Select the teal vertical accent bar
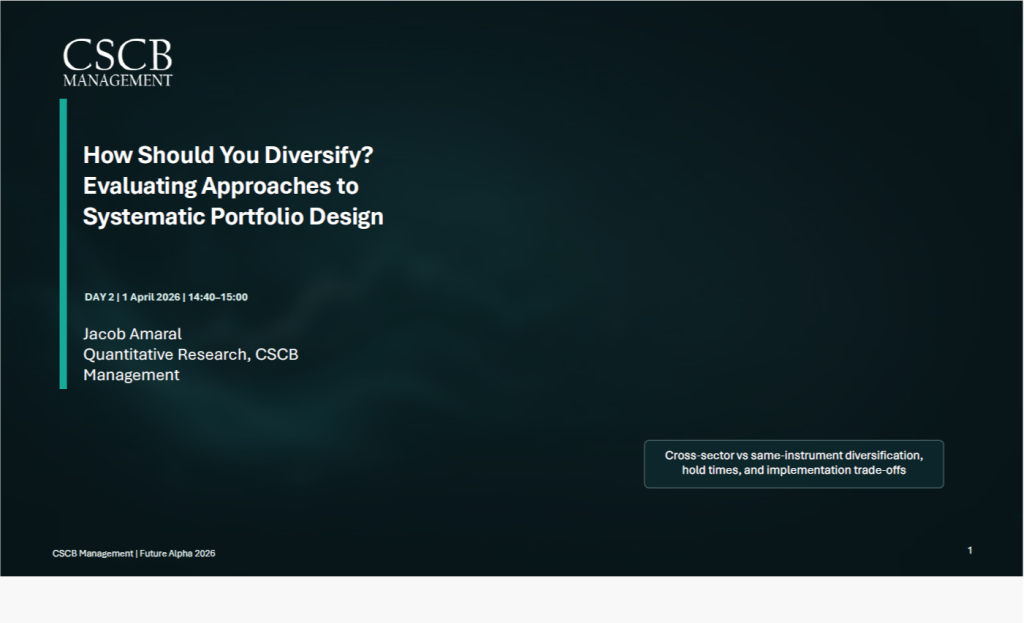 [63, 243]
